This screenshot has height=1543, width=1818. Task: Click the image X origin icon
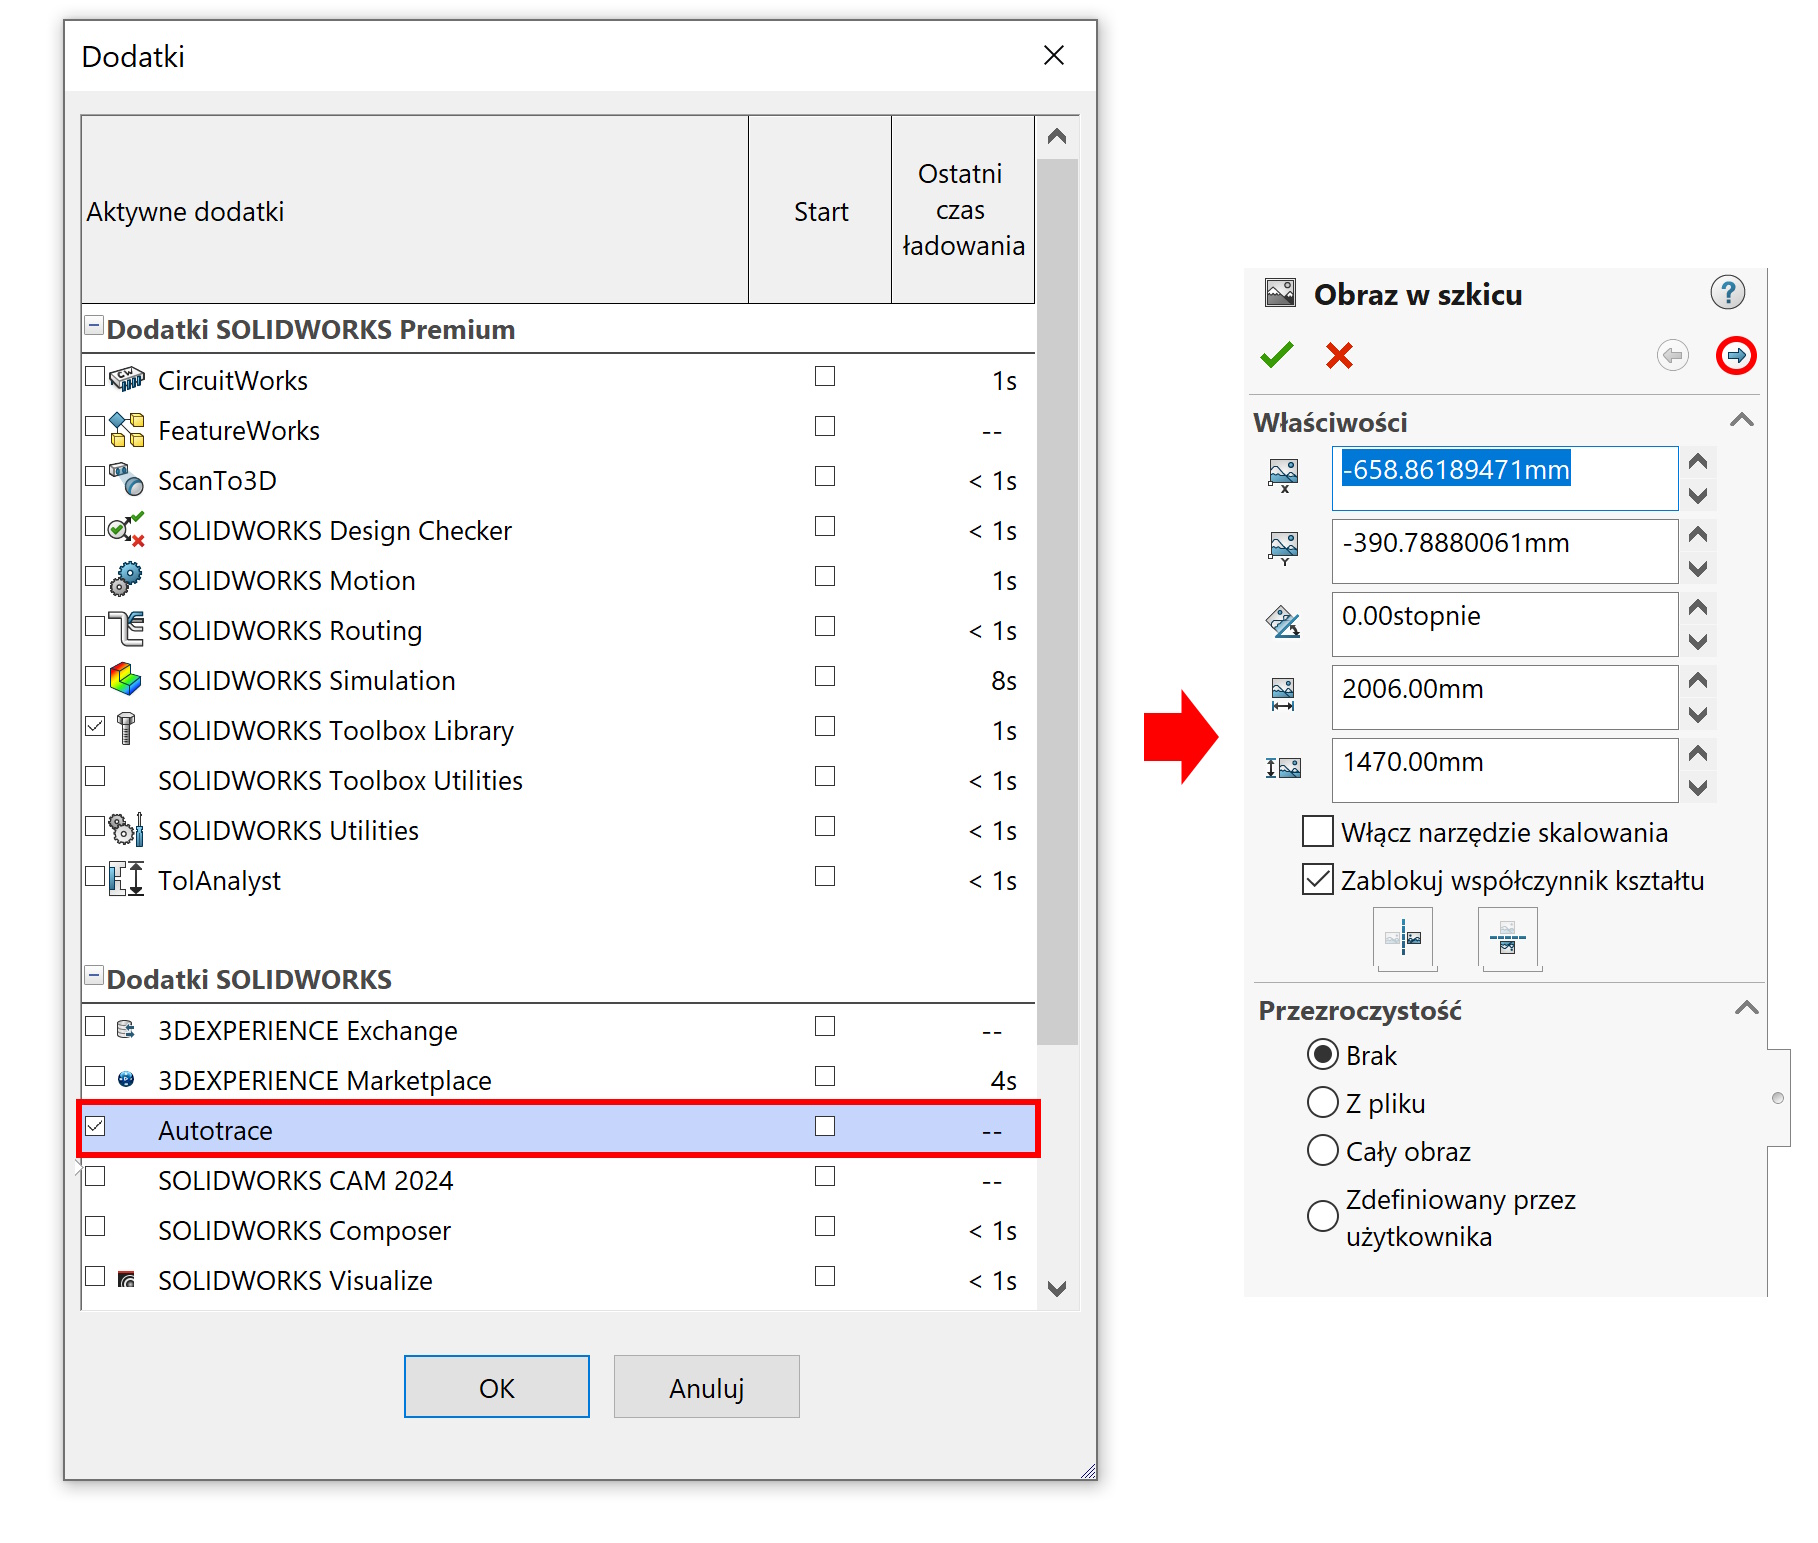(x=1284, y=476)
